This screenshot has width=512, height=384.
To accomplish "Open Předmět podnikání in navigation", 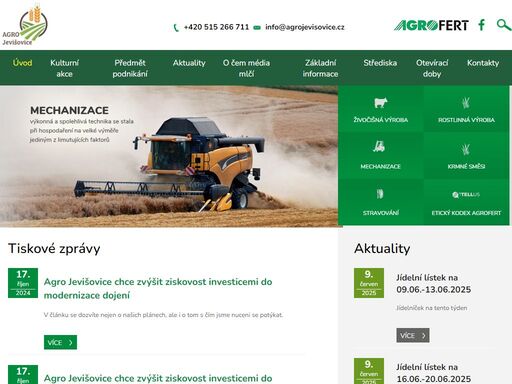I will tap(130, 68).
